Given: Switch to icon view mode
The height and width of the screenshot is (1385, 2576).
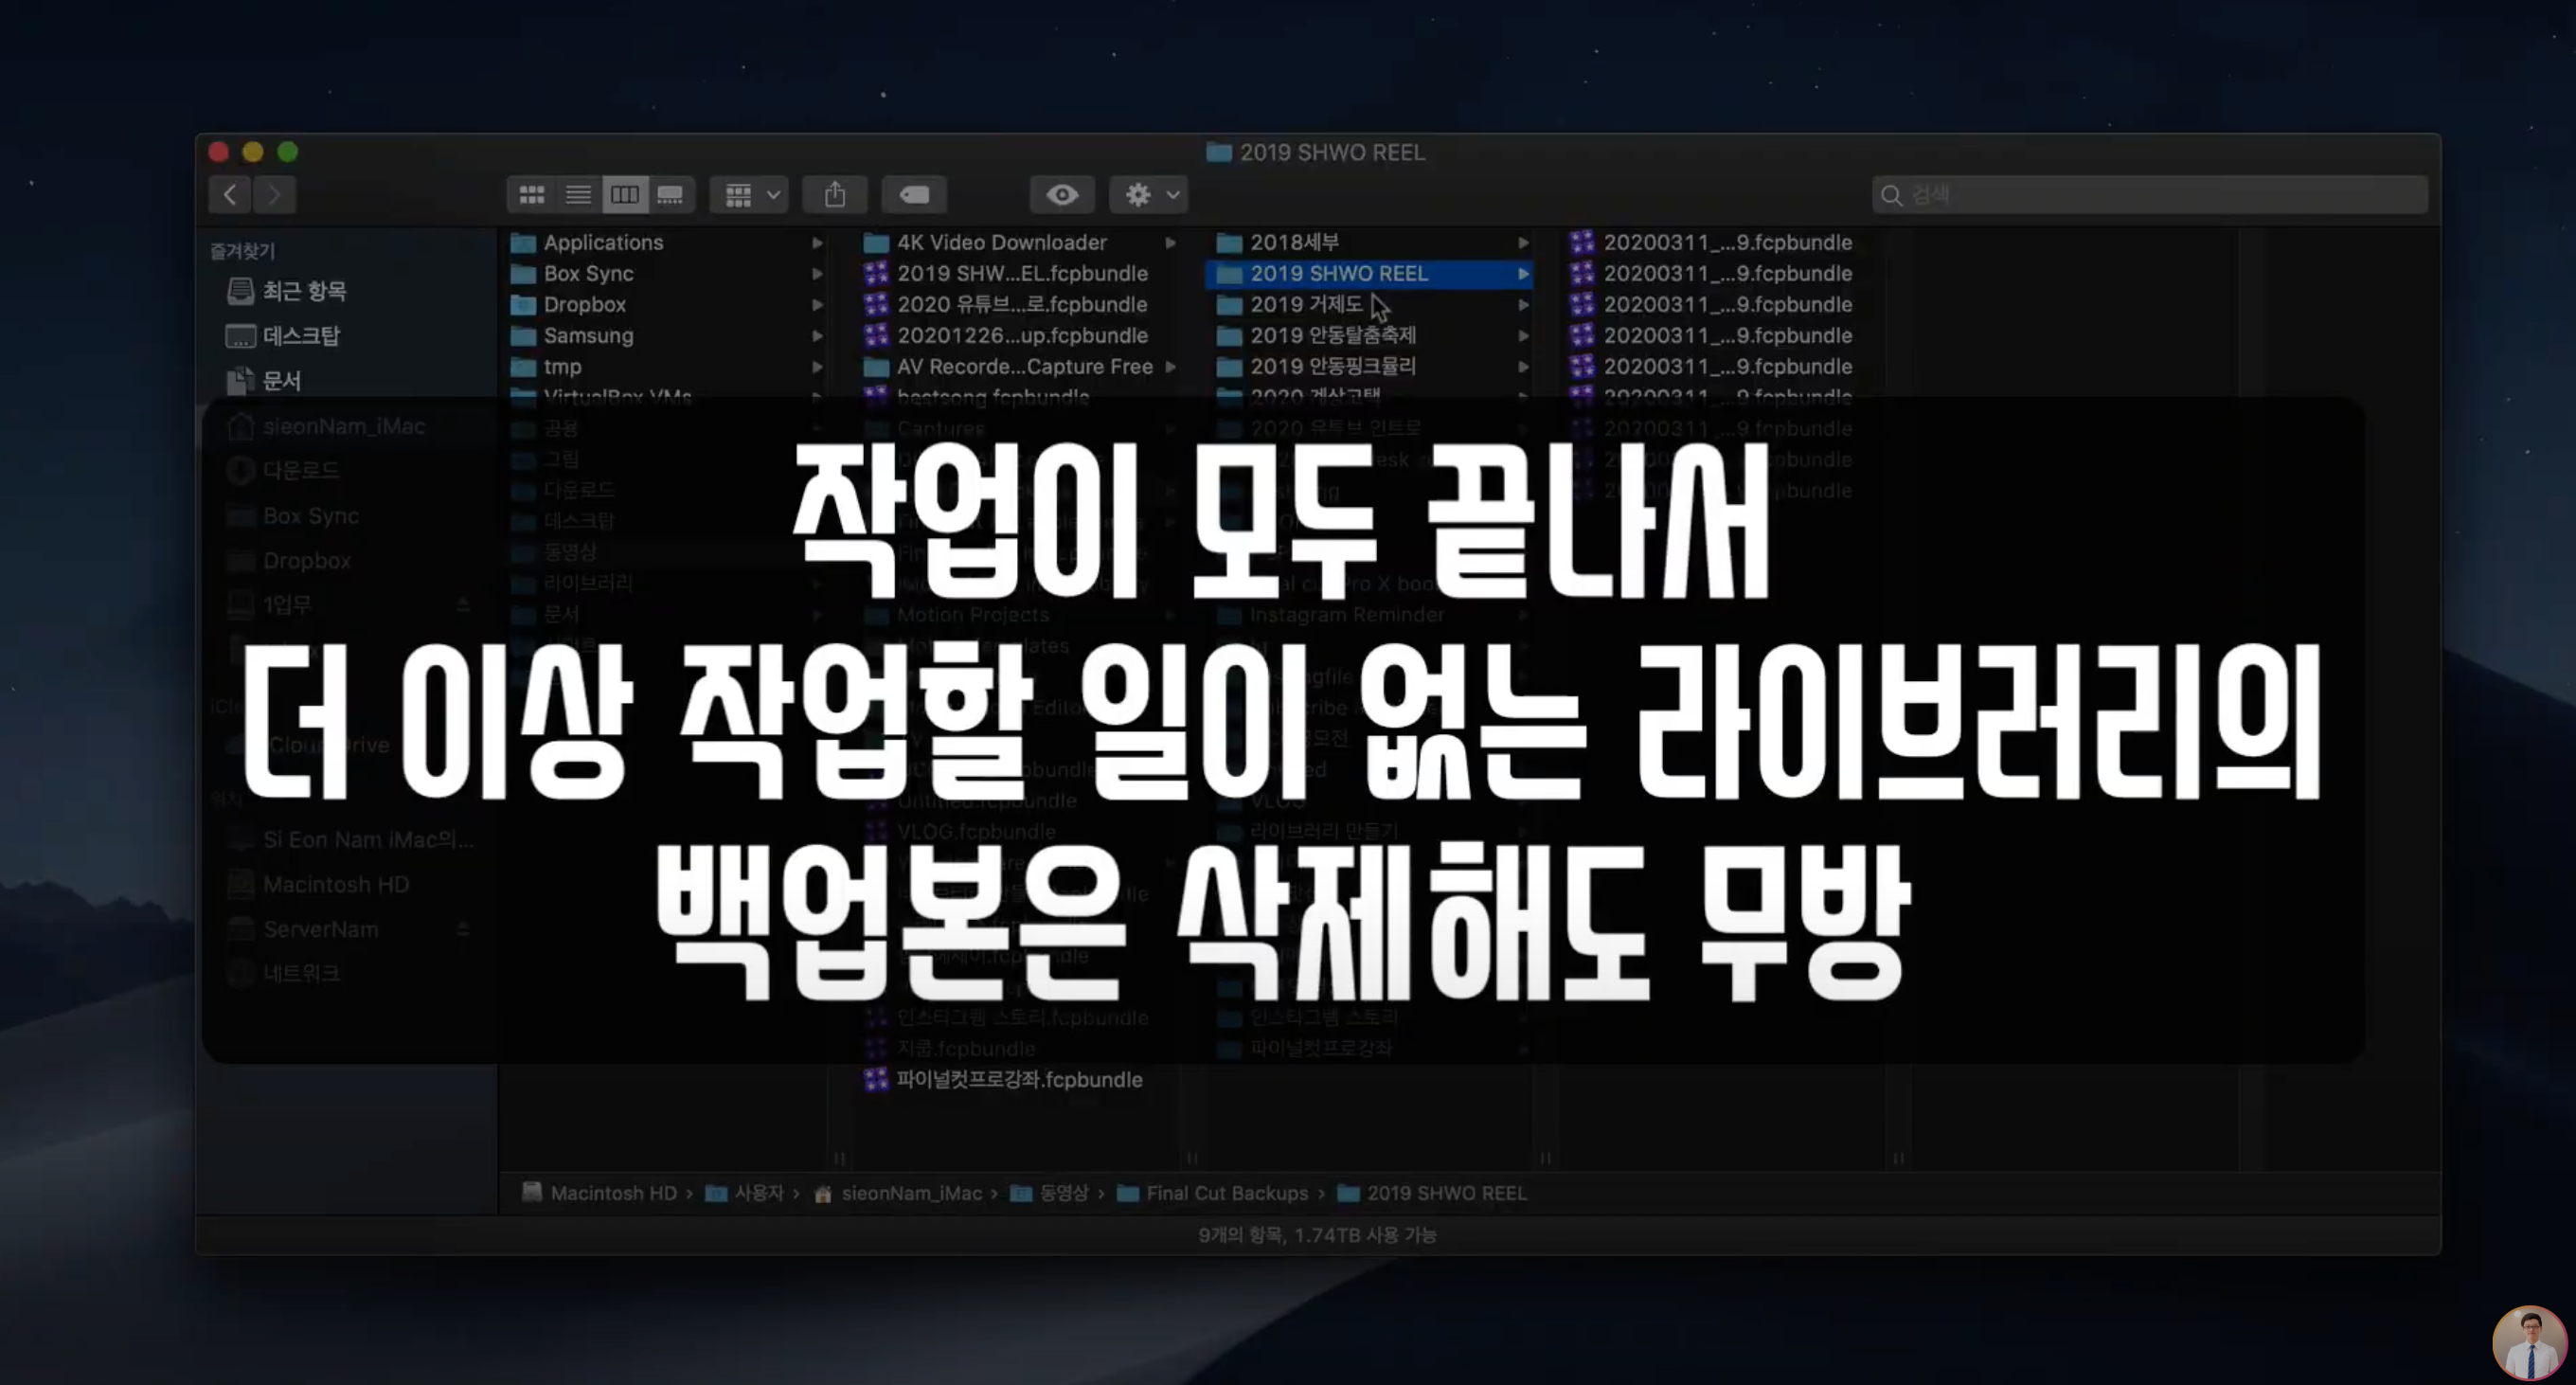Looking at the screenshot, I should click(x=531, y=194).
